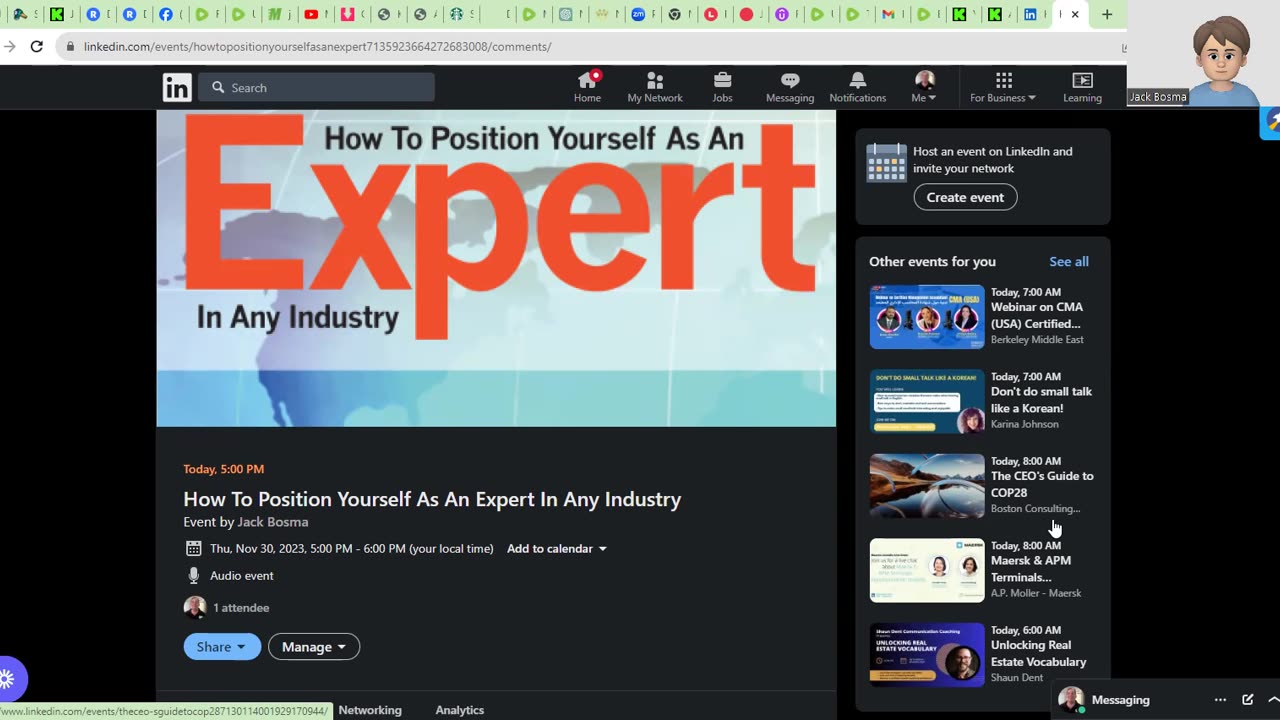Compose new message in messaging overlay

(1248, 700)
